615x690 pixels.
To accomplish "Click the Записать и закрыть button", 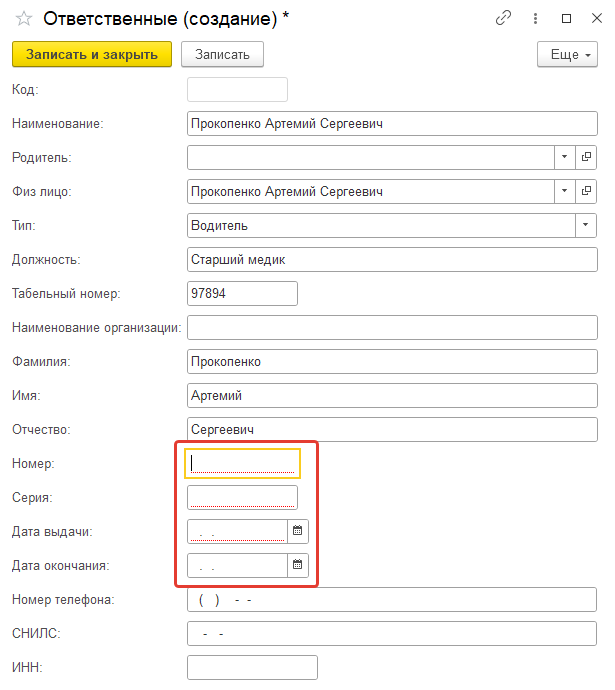I will [92, 55].
